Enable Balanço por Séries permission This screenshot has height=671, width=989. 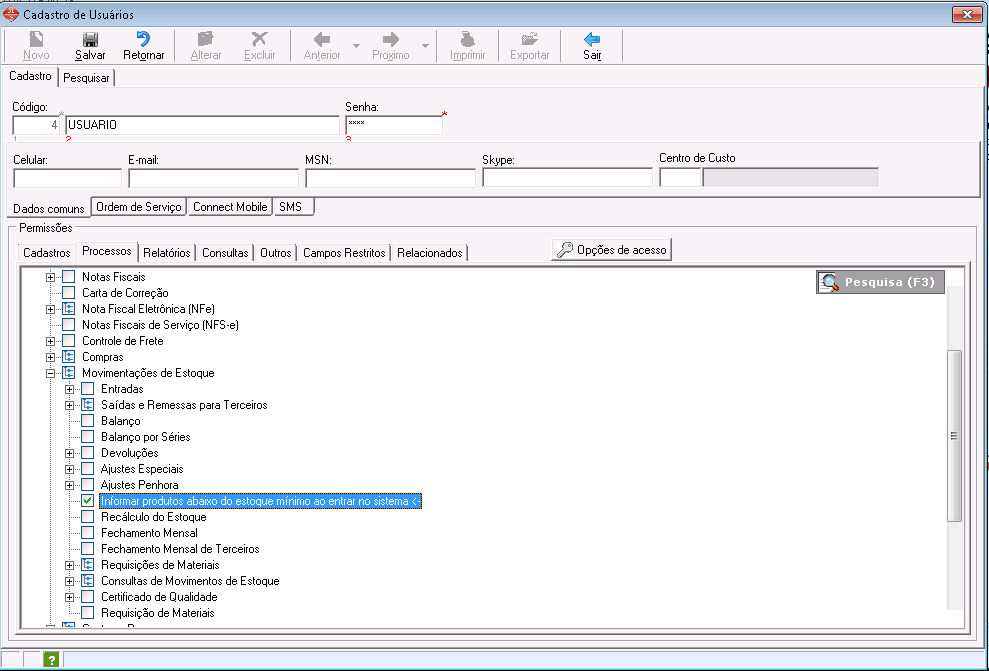click(x=88, y=437)
